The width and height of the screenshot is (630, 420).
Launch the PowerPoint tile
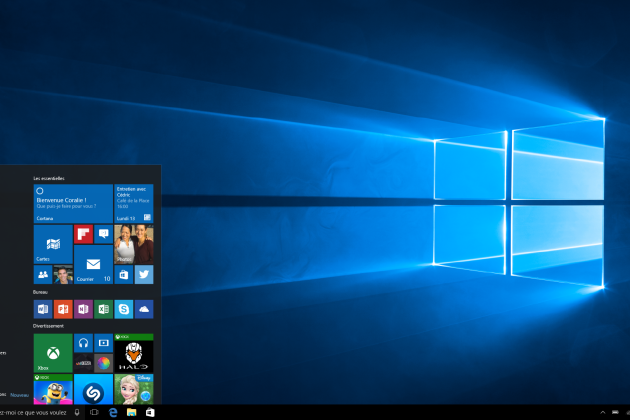63,309
